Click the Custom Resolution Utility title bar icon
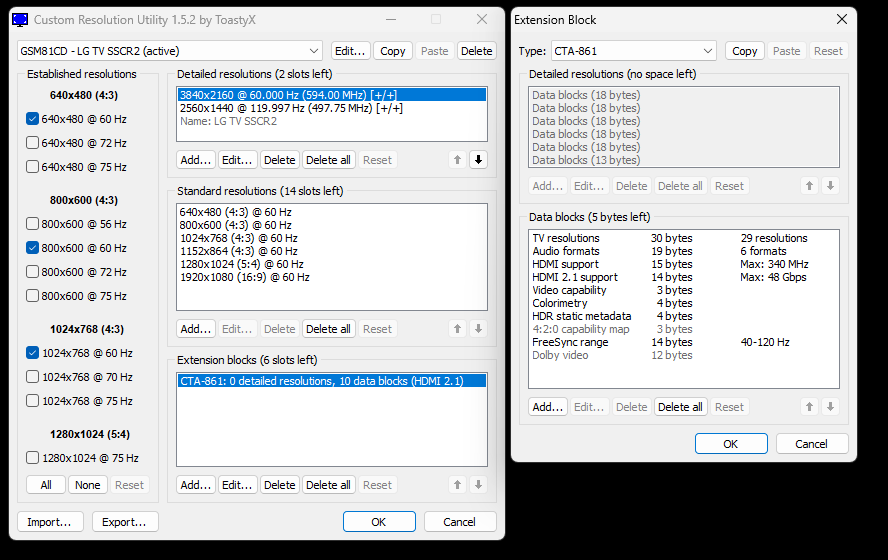The width and height of the screenshot is (888, 560). click(x=20, y=19)
